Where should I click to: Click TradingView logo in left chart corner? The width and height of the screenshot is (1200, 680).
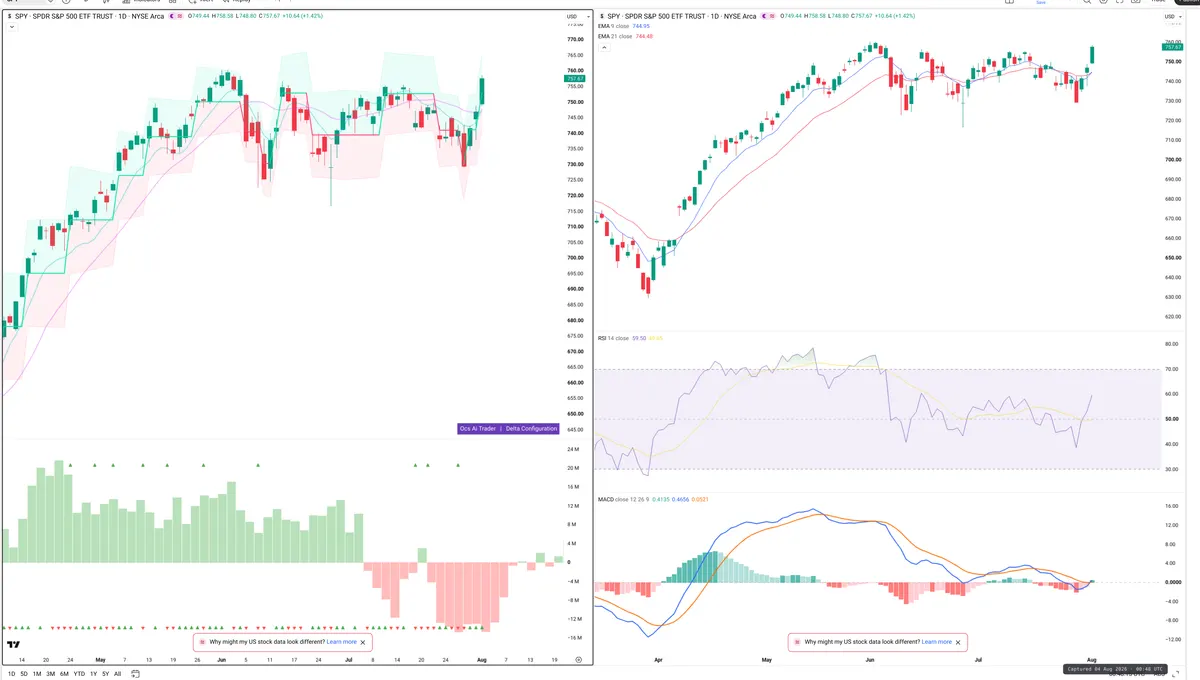pyautogui.click(x=14, y=645)
